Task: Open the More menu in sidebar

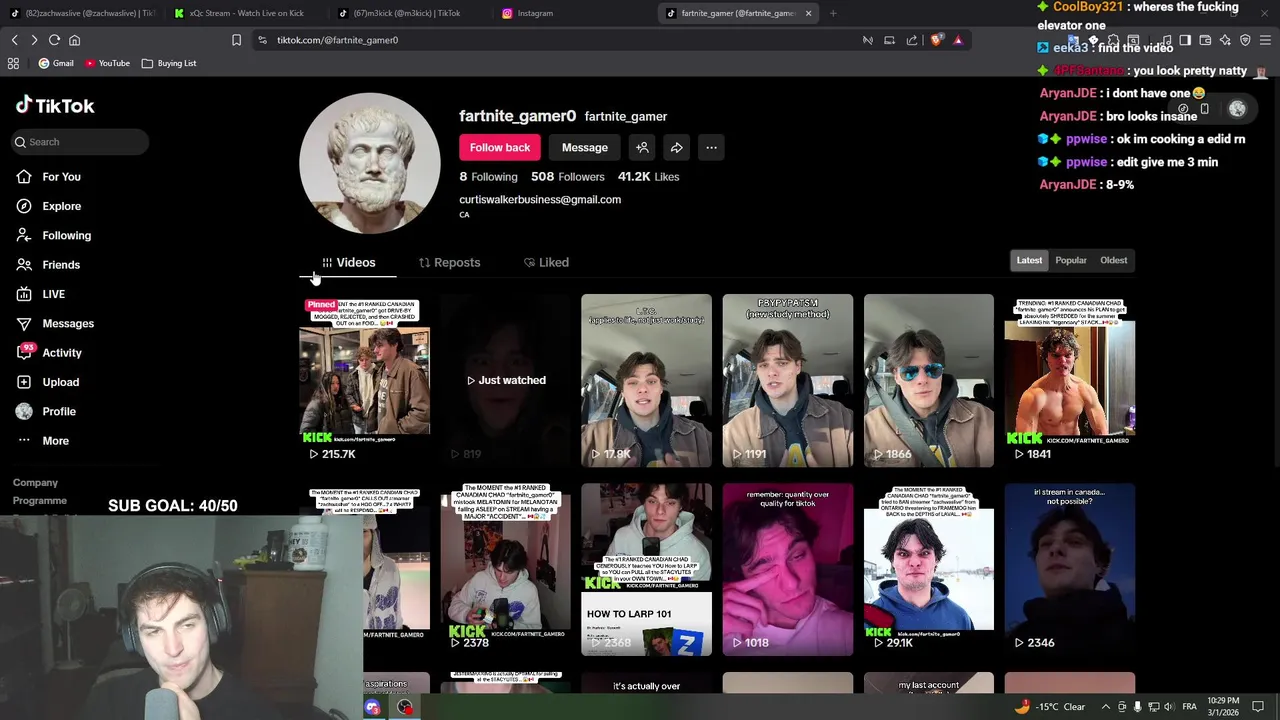Action: (x=55, y=441)
